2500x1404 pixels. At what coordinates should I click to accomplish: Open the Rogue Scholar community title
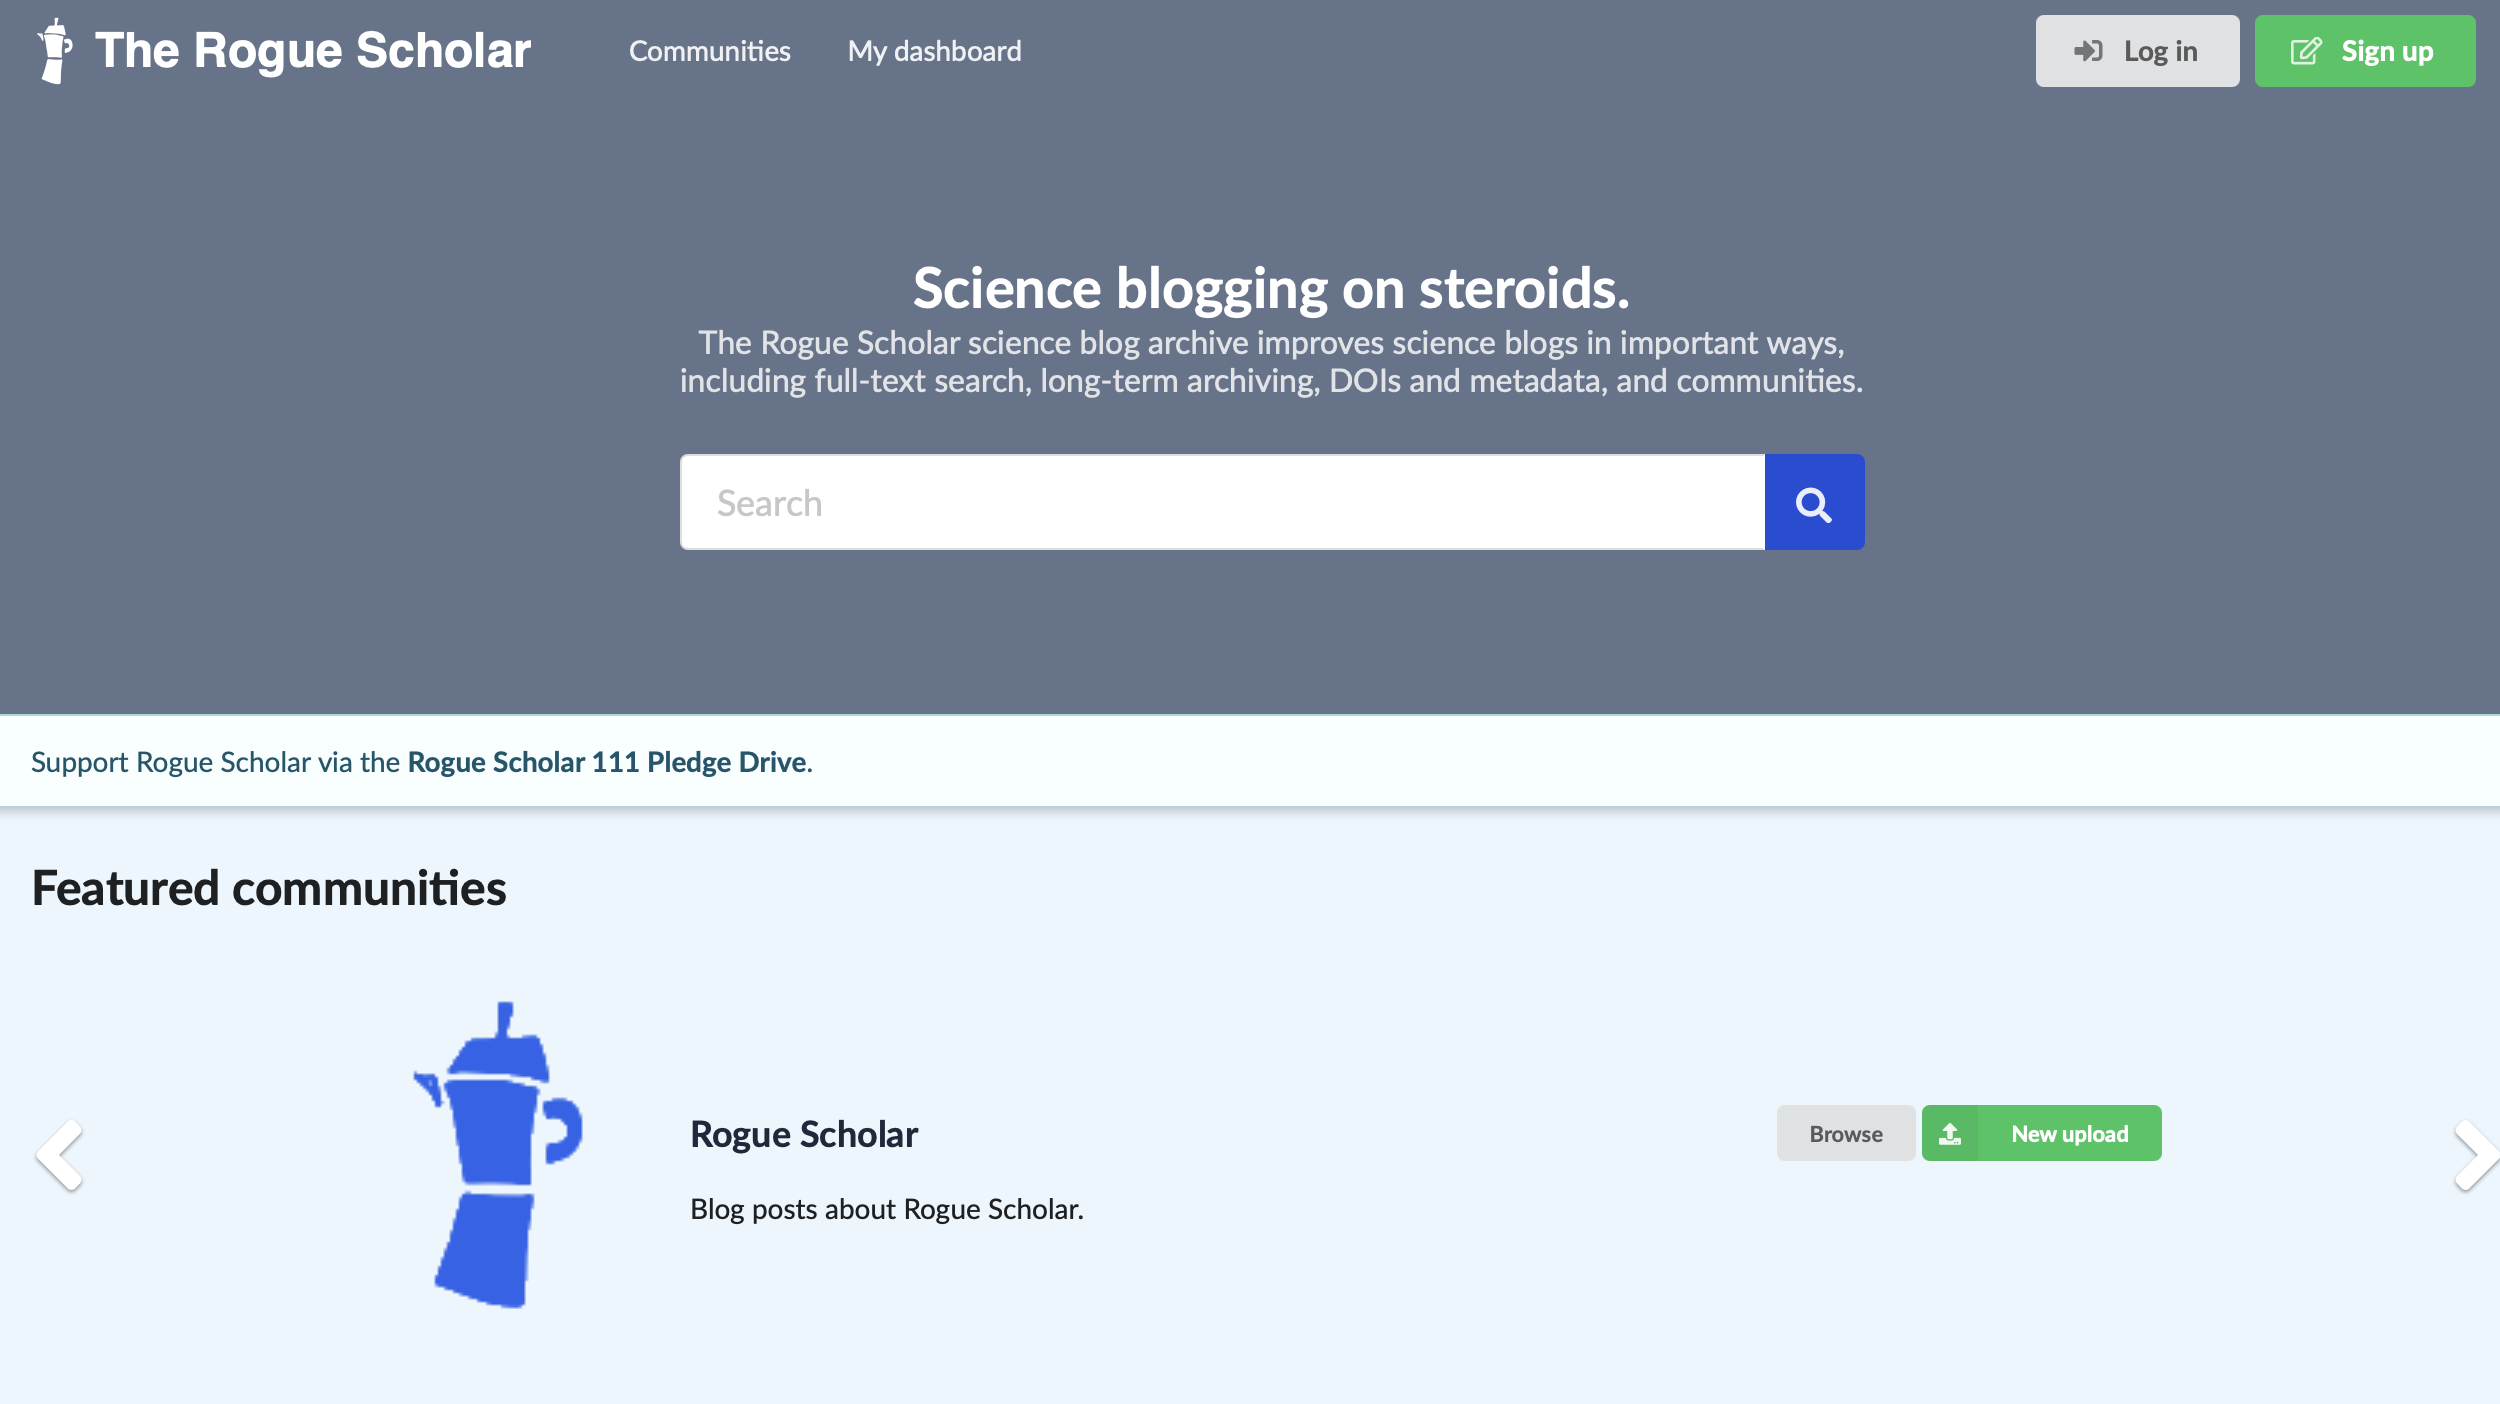click(804, 1134)
